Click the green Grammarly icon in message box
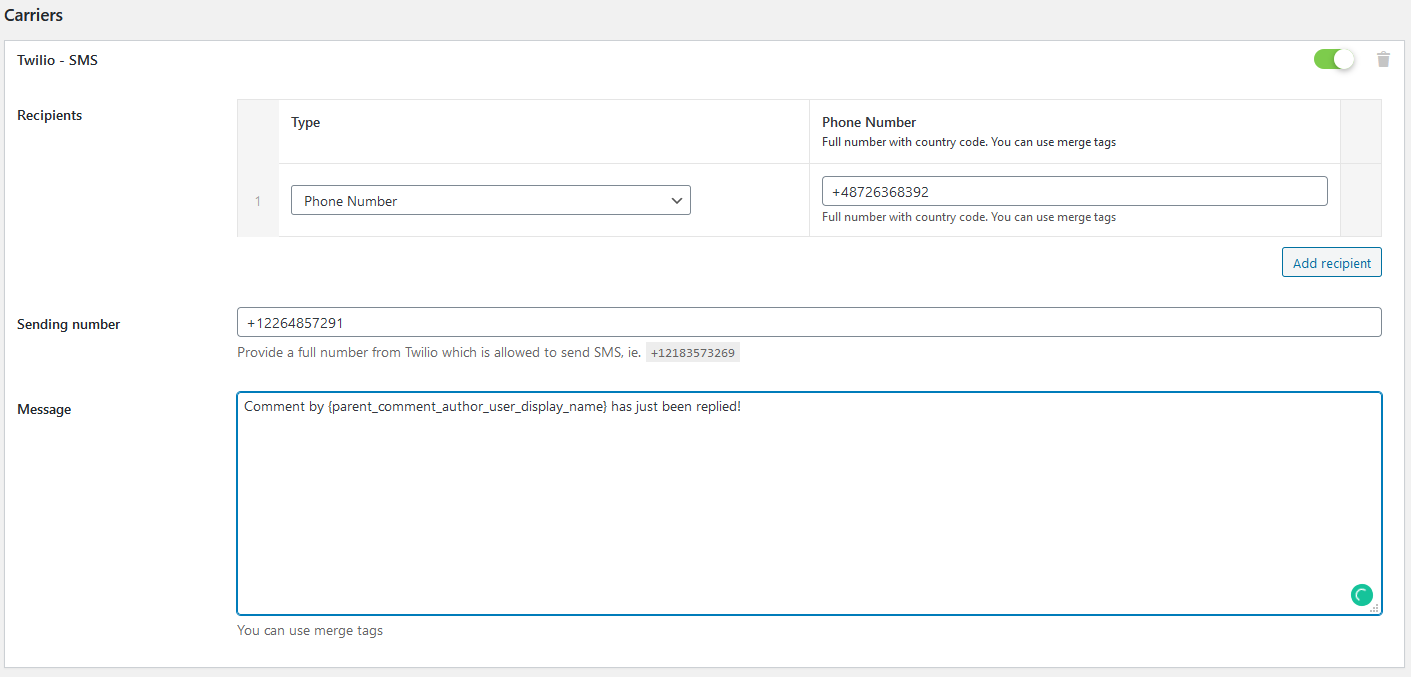Image resolution: width=1411 pixels, height=677 pixels. [1361, 595]
